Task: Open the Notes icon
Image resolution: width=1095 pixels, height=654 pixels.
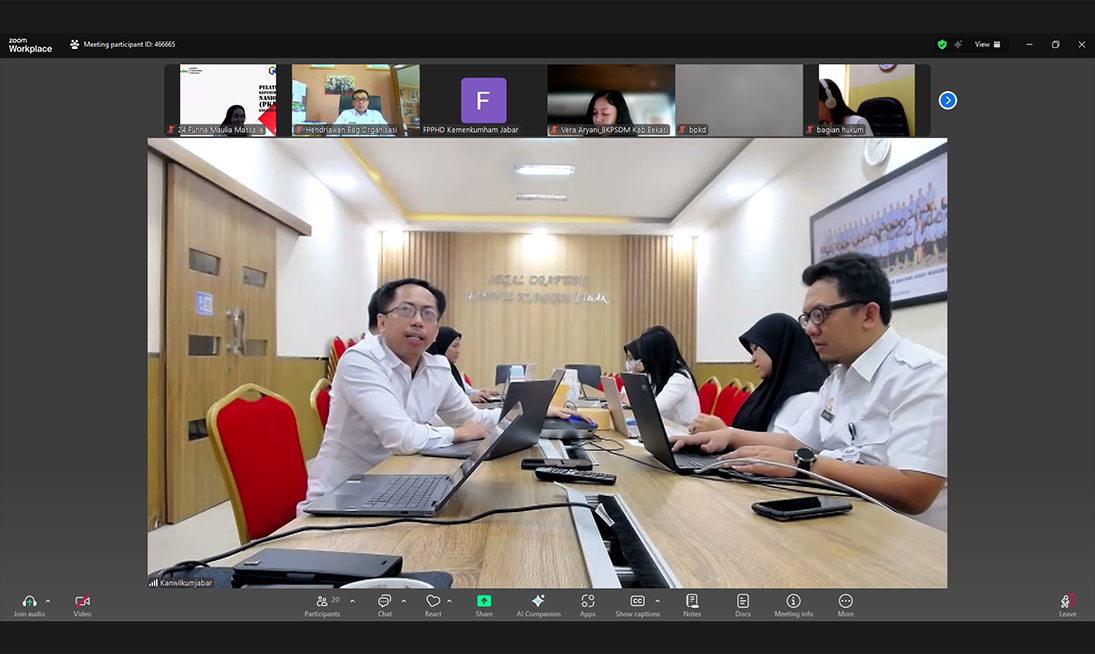Action: (x=692, y=602)
